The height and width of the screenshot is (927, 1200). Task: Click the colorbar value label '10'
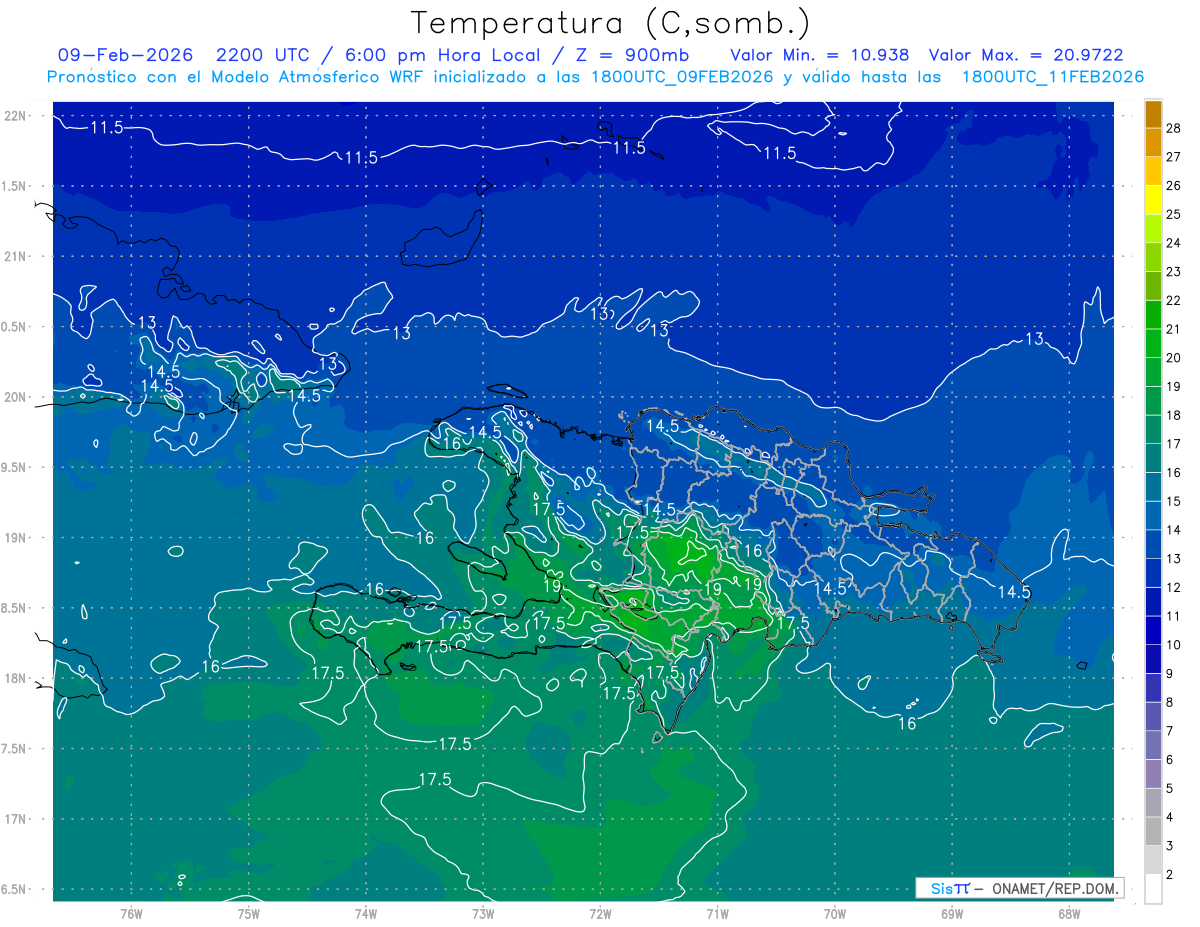(1173, 645)
